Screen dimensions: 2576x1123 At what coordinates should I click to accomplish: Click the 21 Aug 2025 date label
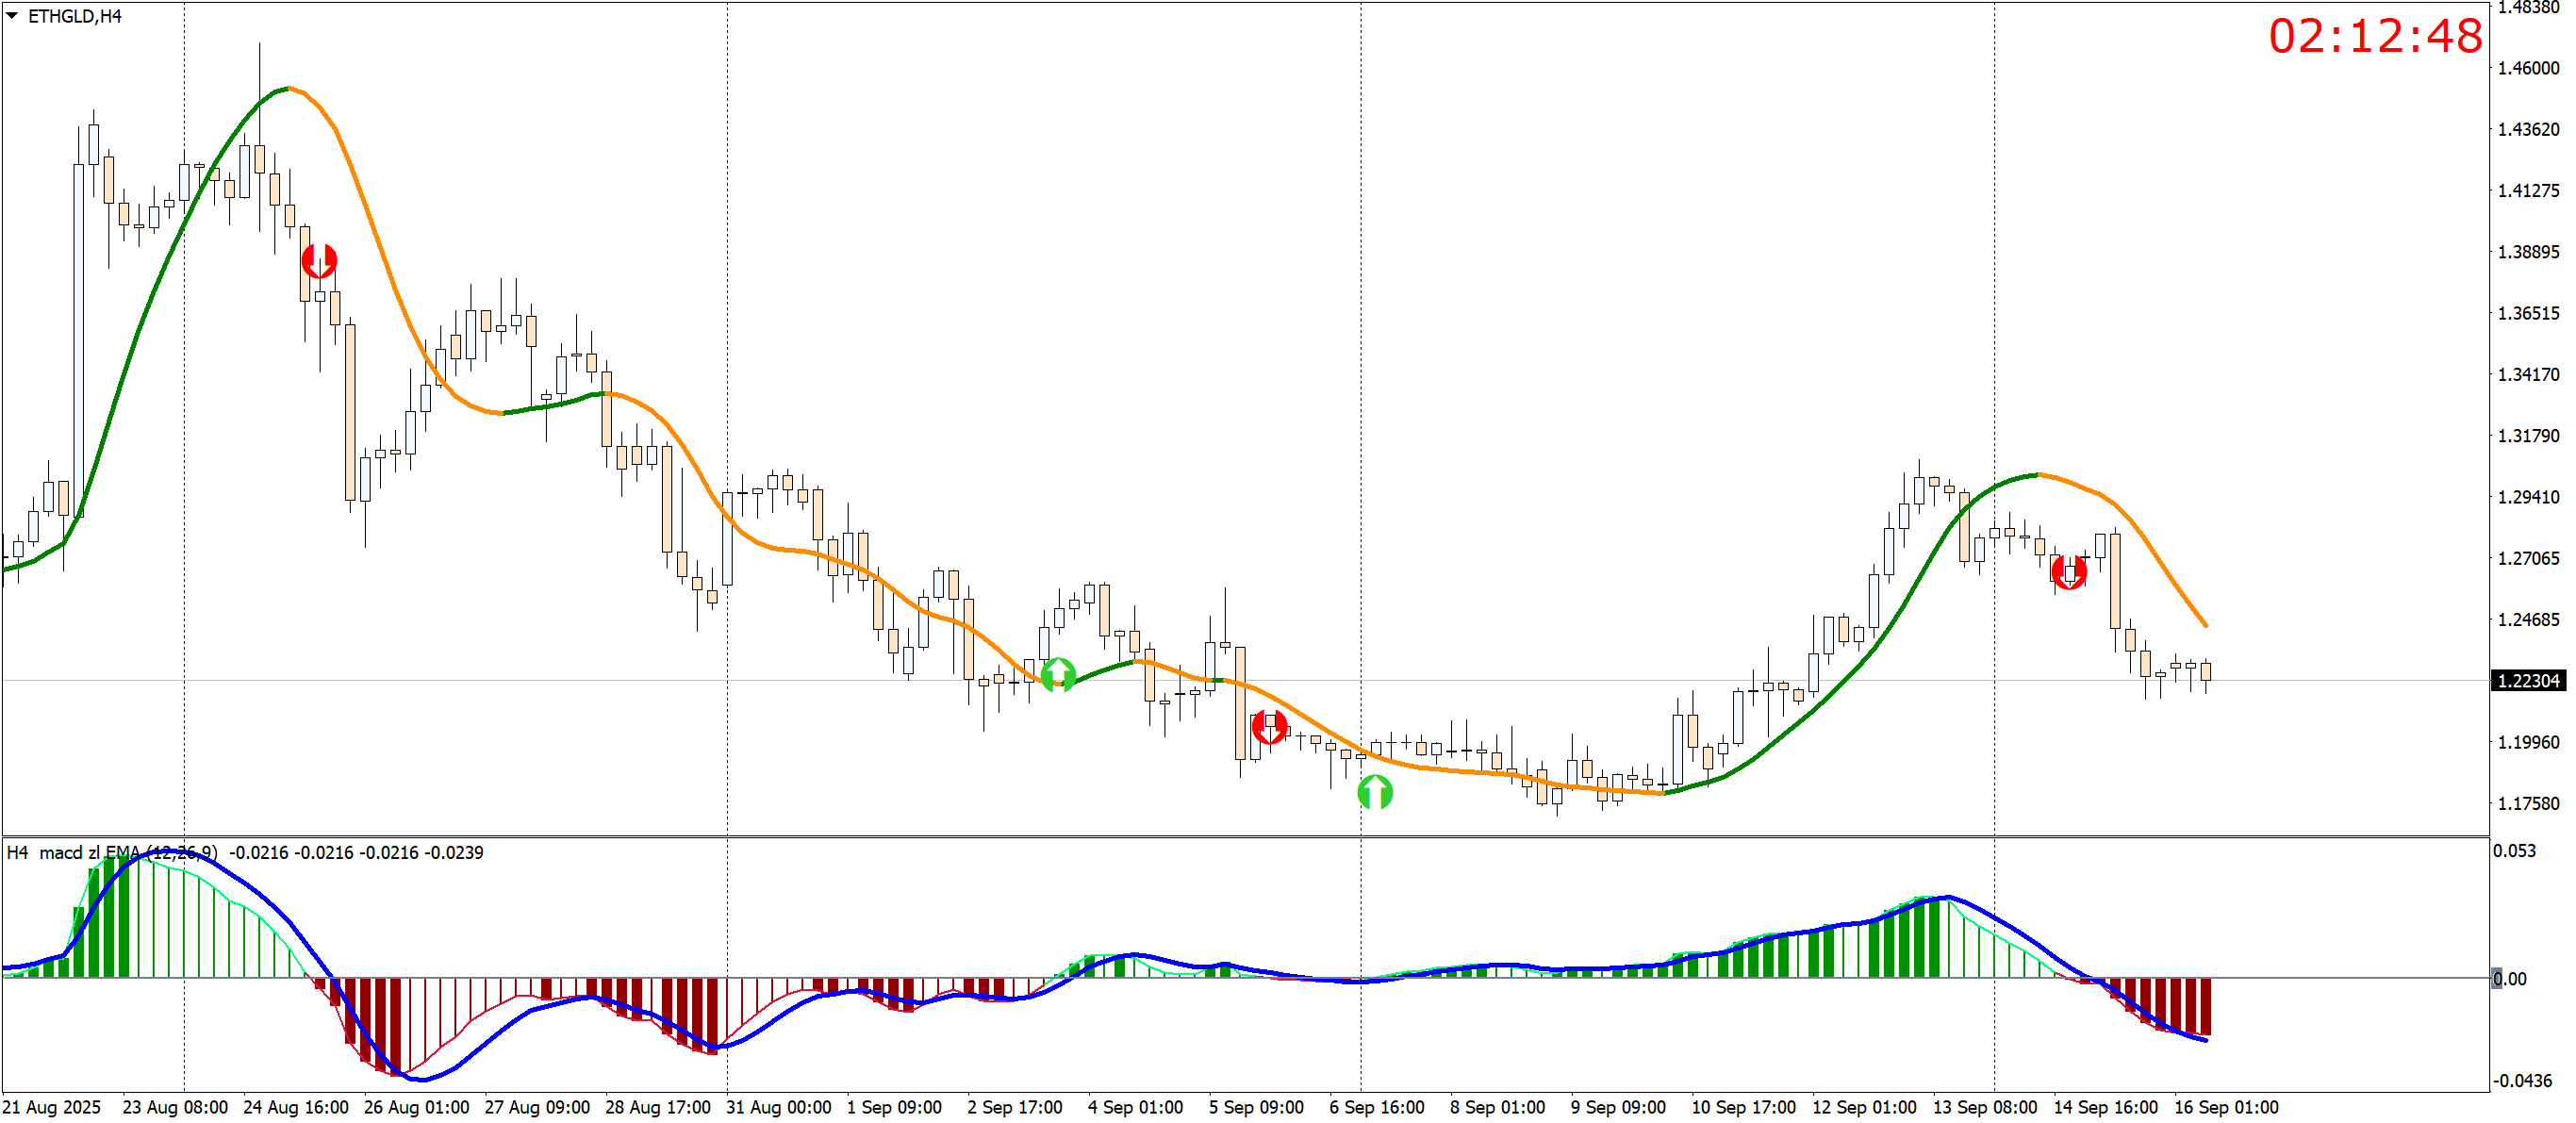51,1107
